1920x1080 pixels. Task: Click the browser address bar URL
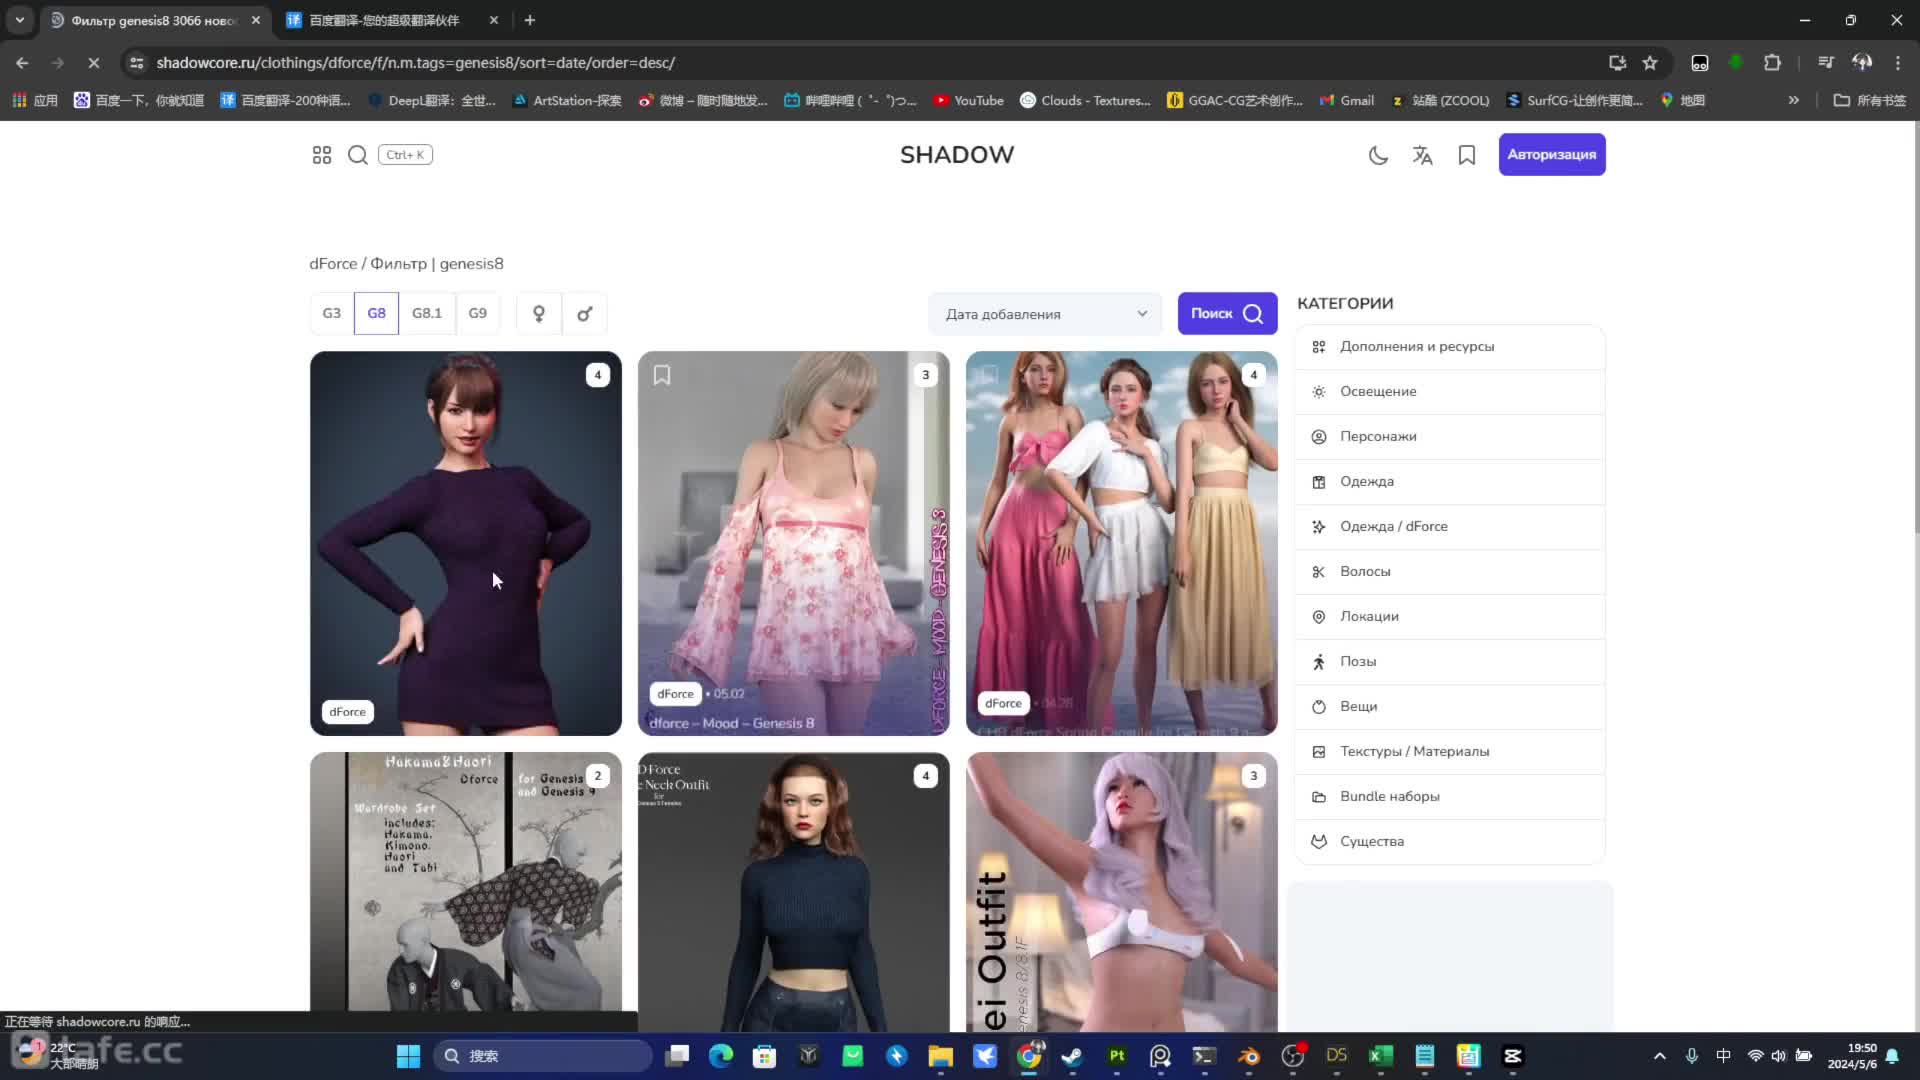click(x=415, y=63)
